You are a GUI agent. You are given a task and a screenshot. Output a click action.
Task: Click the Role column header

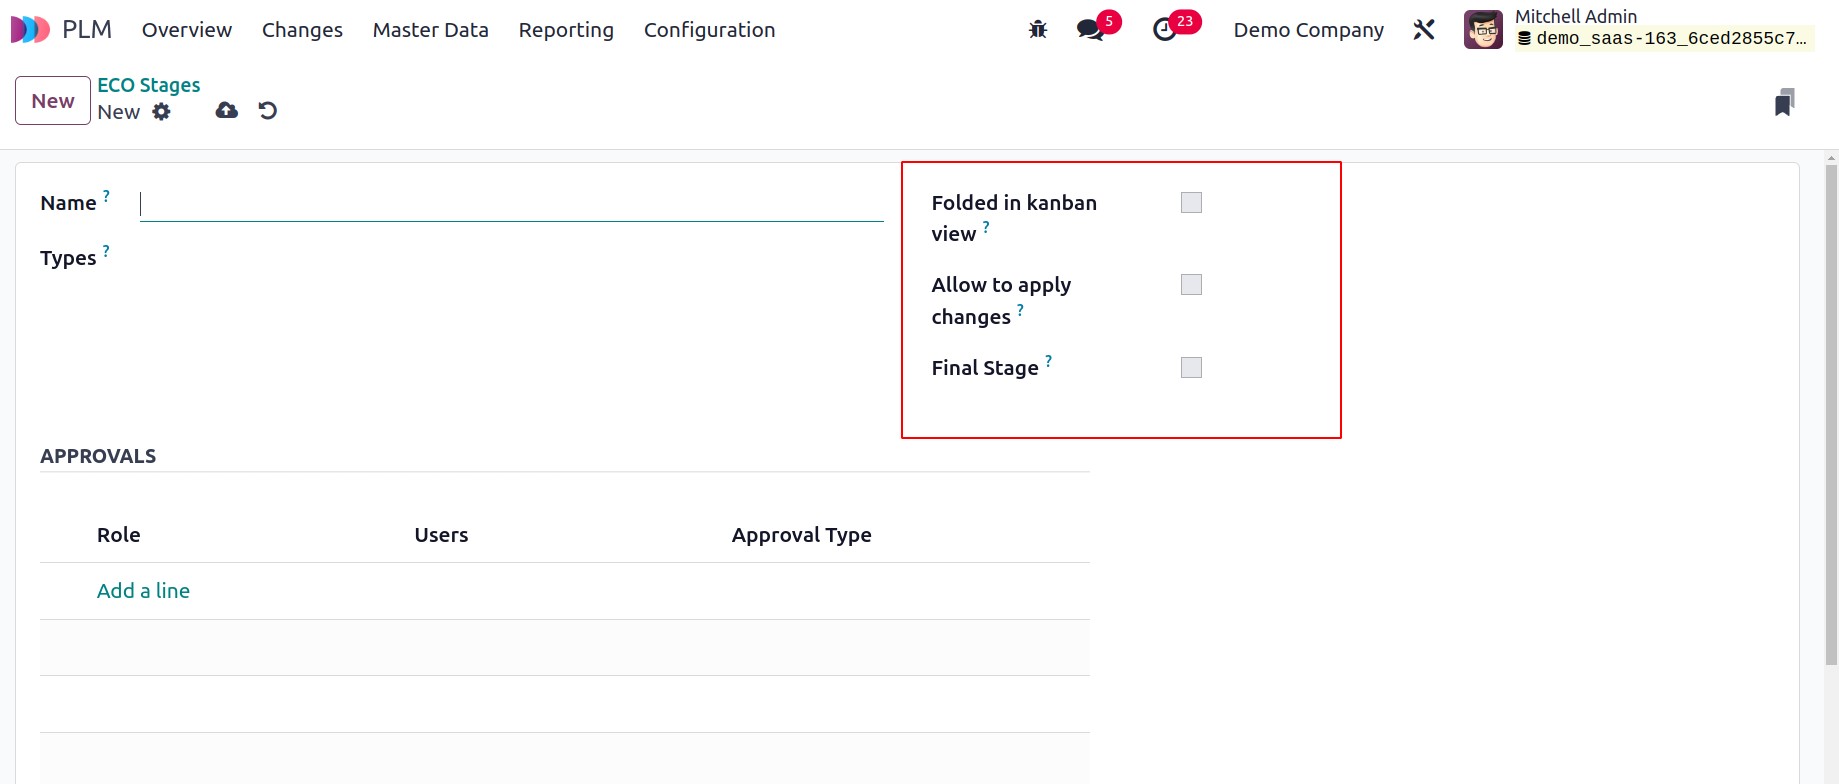(x=119, y=535)
